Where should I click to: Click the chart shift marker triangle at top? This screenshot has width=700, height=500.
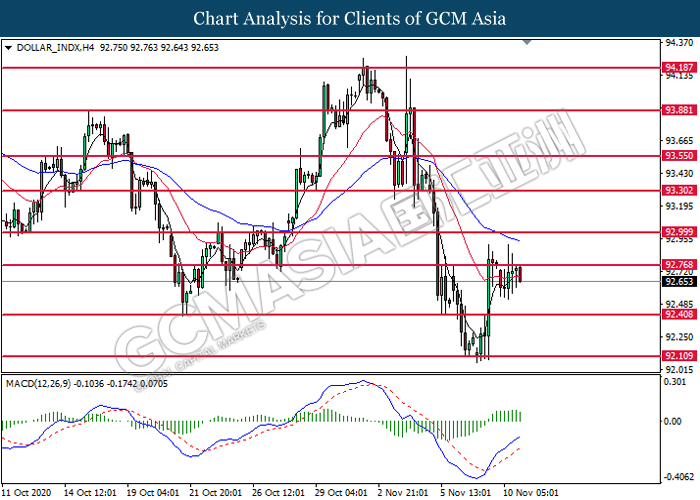coord(527,42)
